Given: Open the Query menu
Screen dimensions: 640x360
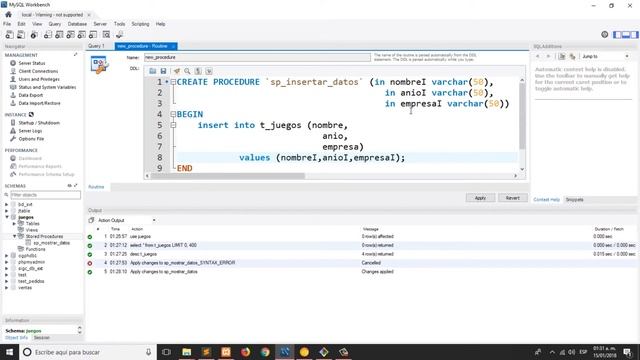Looking at the screenshot, I should pyautogui.click(x=55, y=24).
